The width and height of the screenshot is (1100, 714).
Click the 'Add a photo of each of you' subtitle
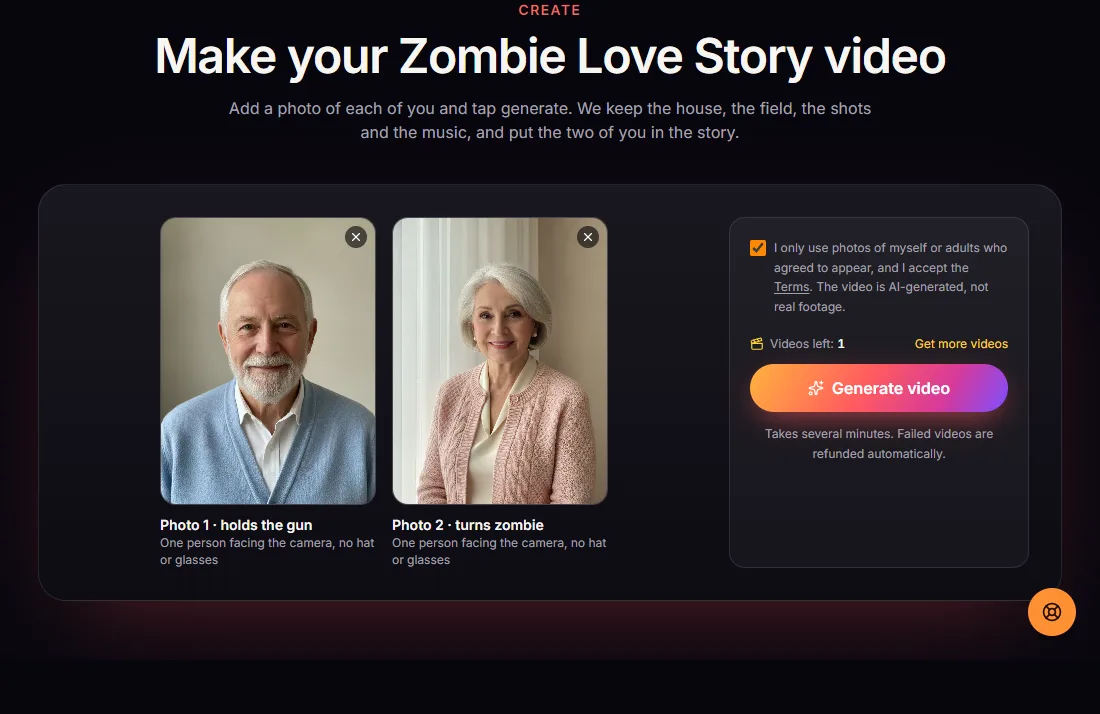point(550,120)
